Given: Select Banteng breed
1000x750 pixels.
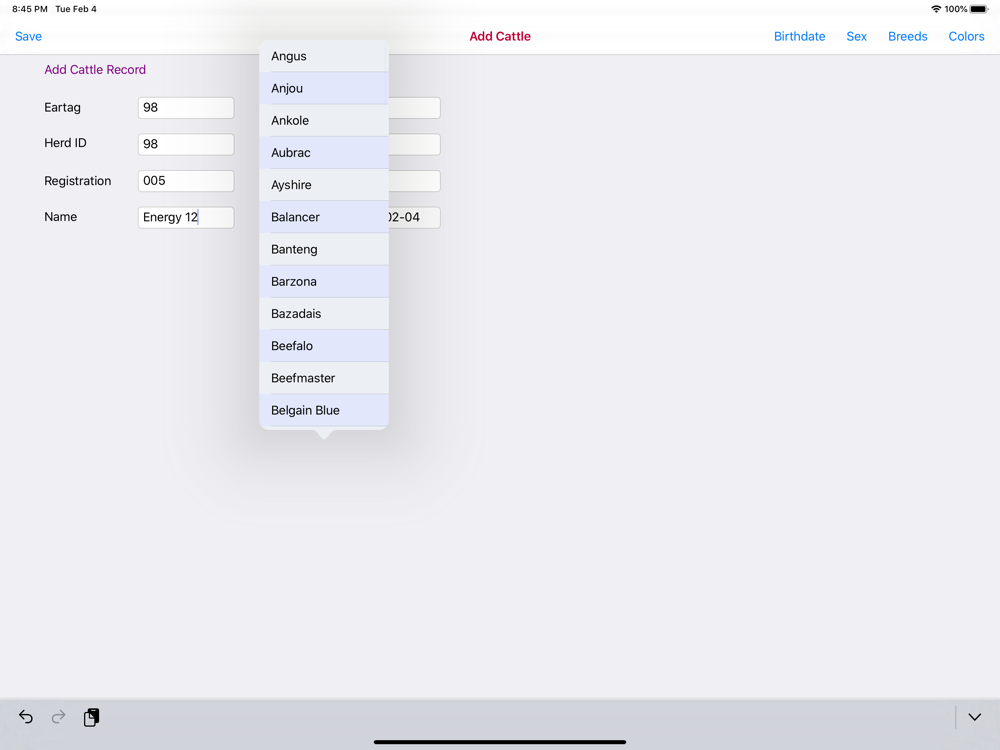Looking at the screenshot, I should coord(324,249).
